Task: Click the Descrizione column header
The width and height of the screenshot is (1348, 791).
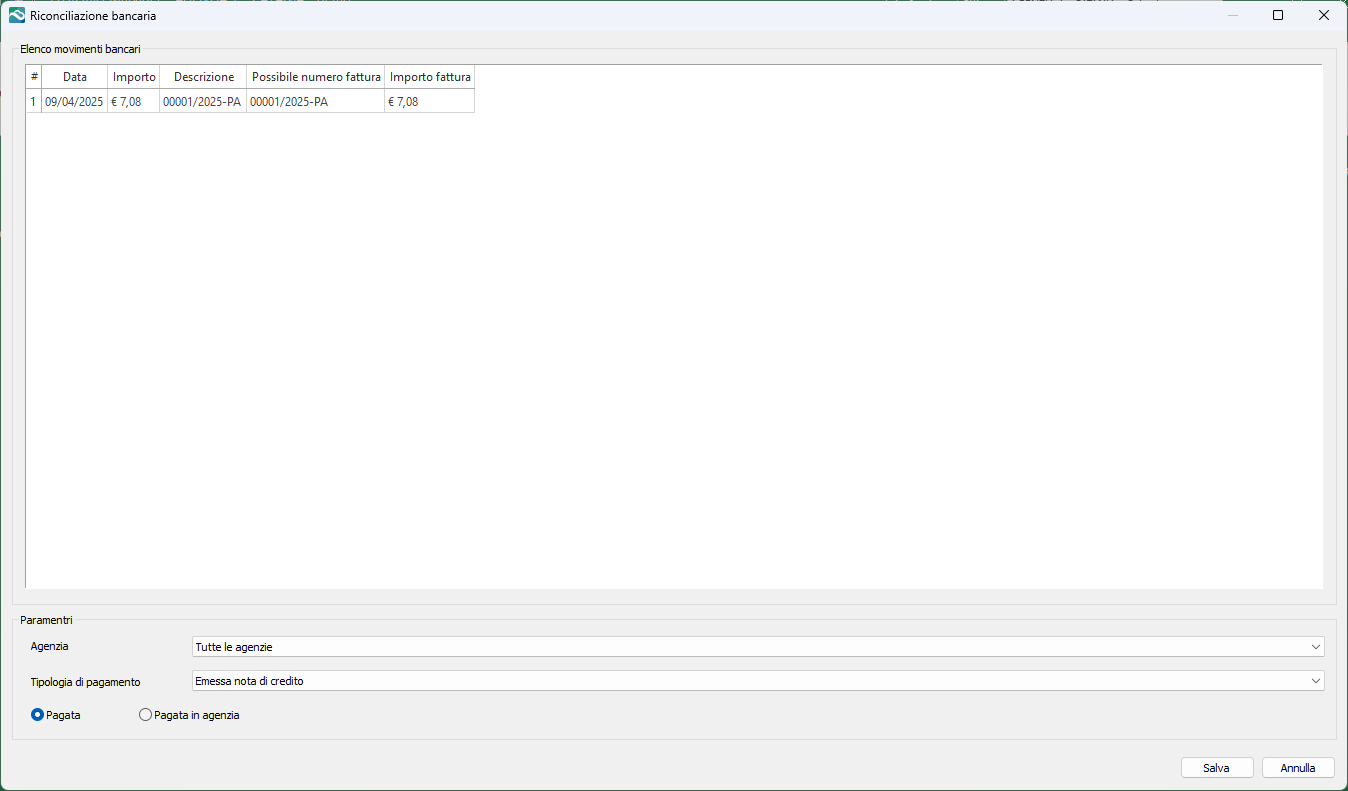Action: tap(203, 77)
